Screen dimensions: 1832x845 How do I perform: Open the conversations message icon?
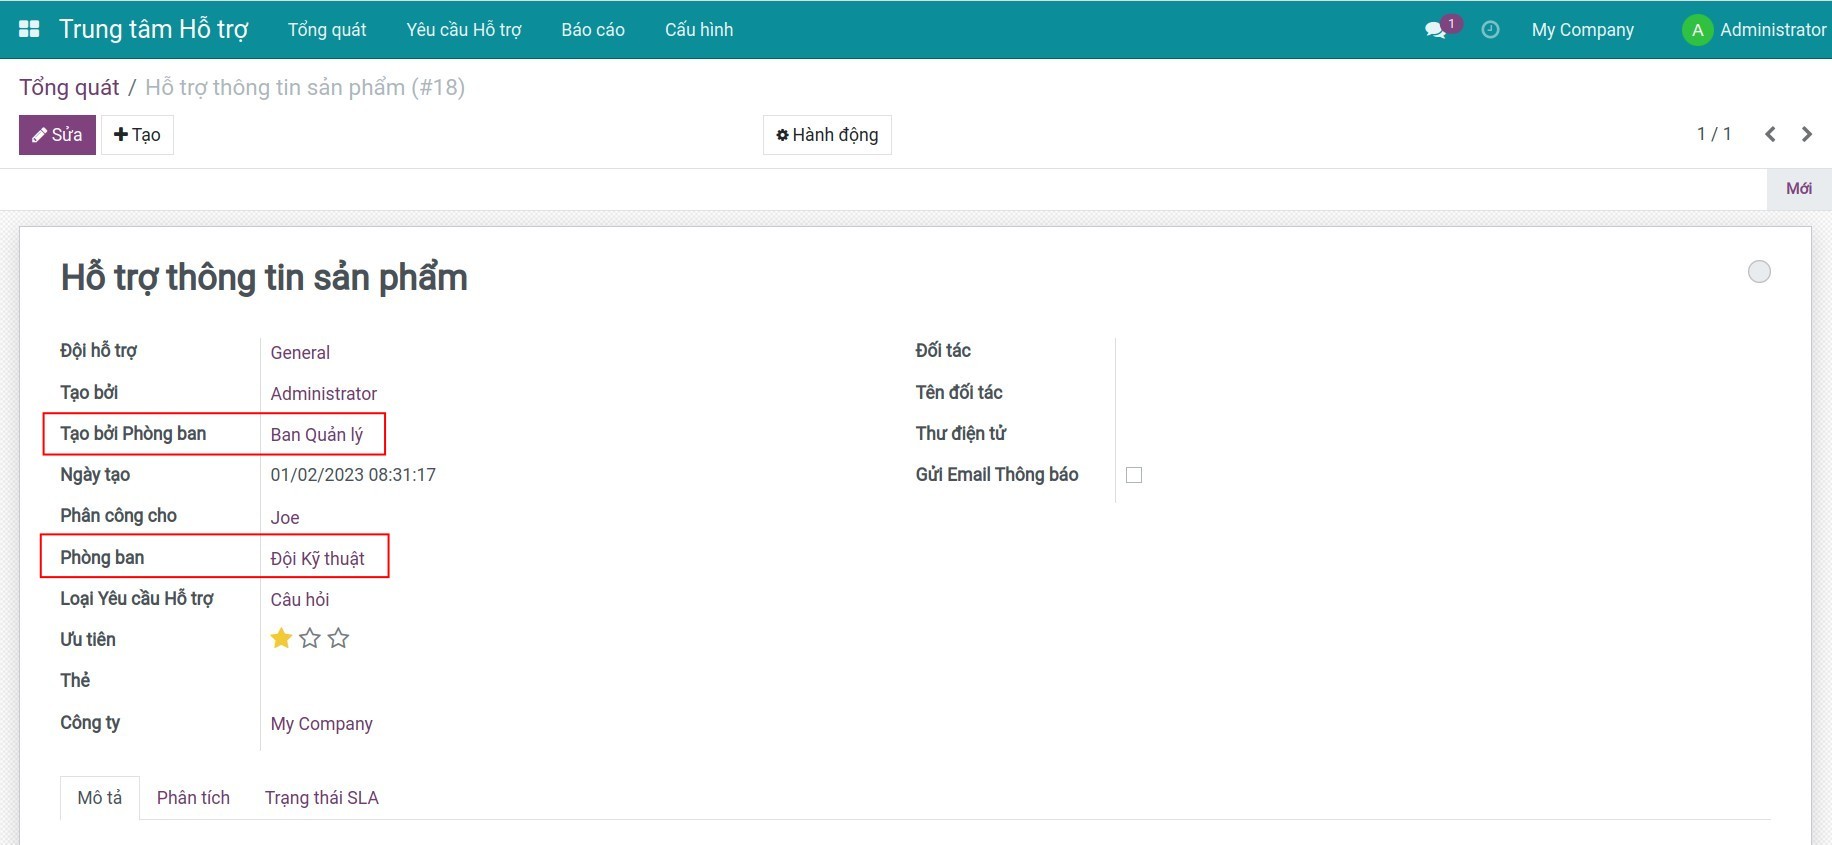point(1436,30)
